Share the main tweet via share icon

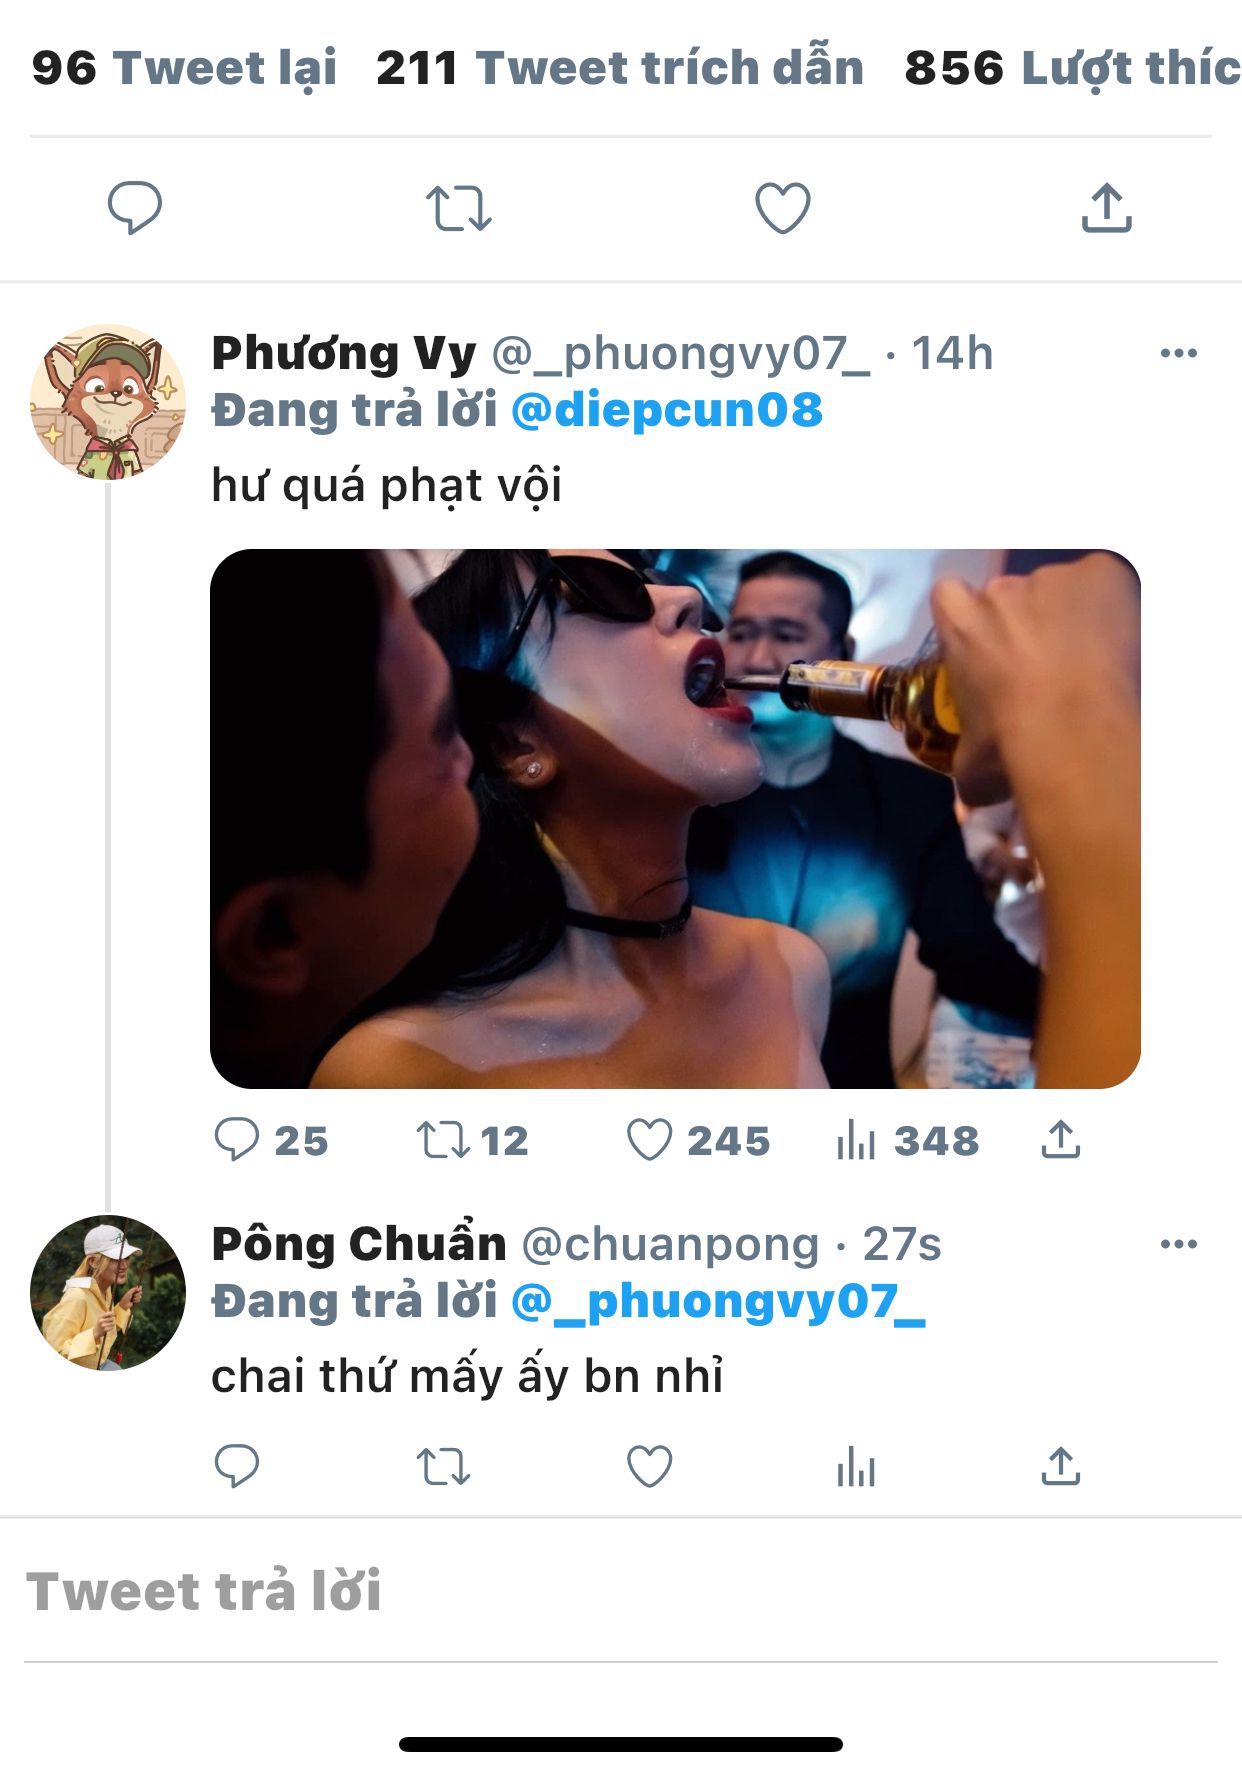point(1106,208)
